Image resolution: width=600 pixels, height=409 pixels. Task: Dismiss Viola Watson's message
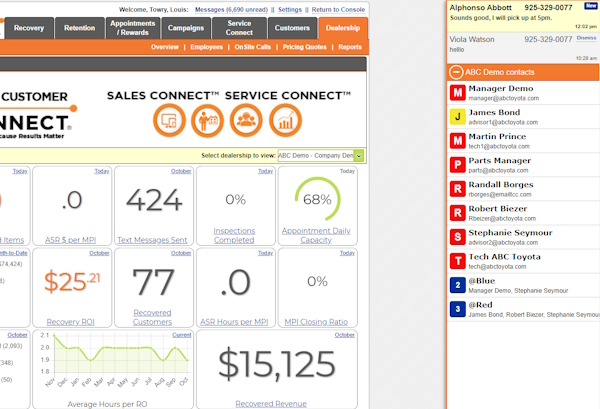pyautogui.click(x=588, y=37)
